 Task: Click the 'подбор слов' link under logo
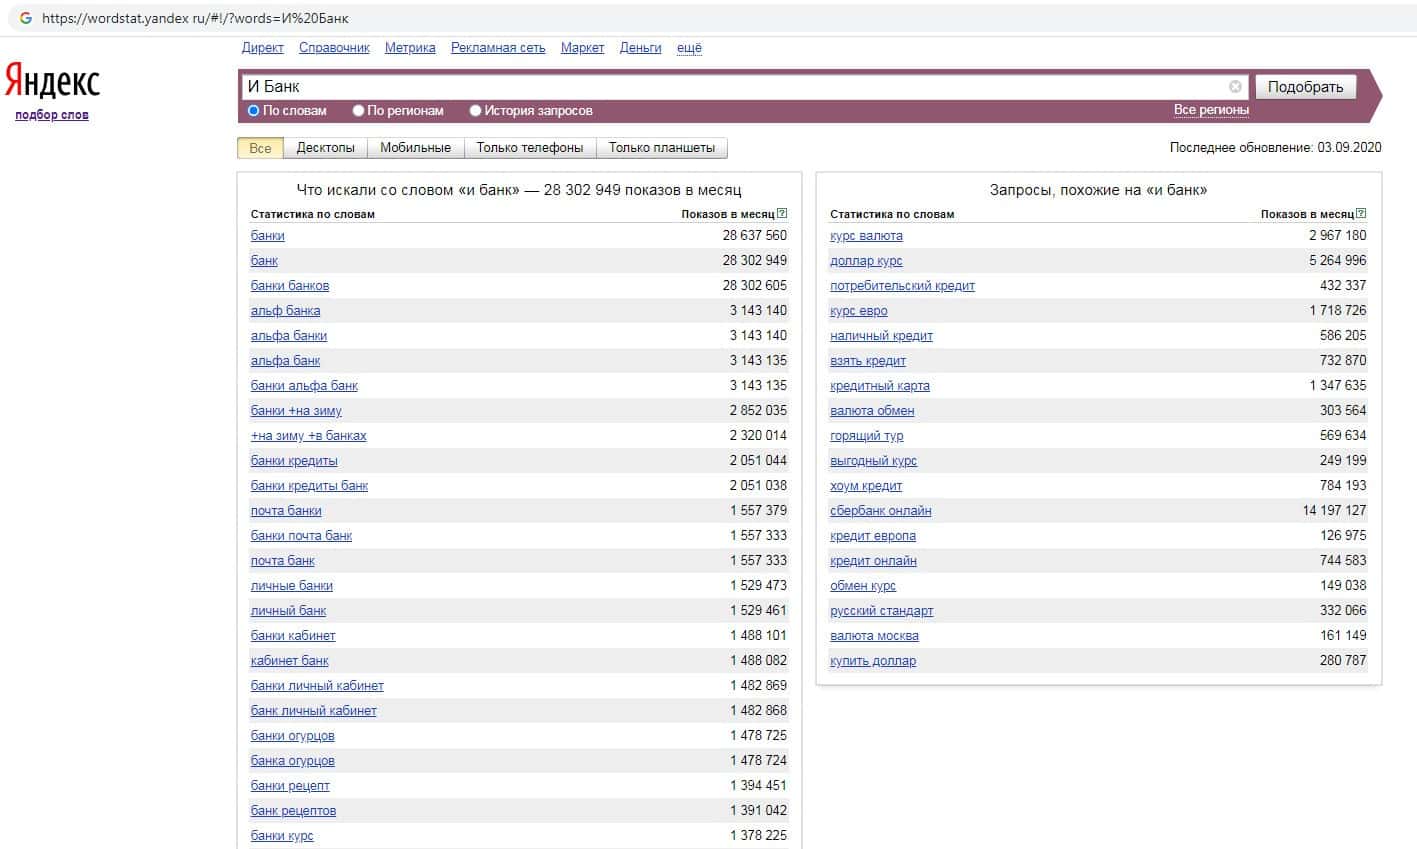click(x=52, y=115)
